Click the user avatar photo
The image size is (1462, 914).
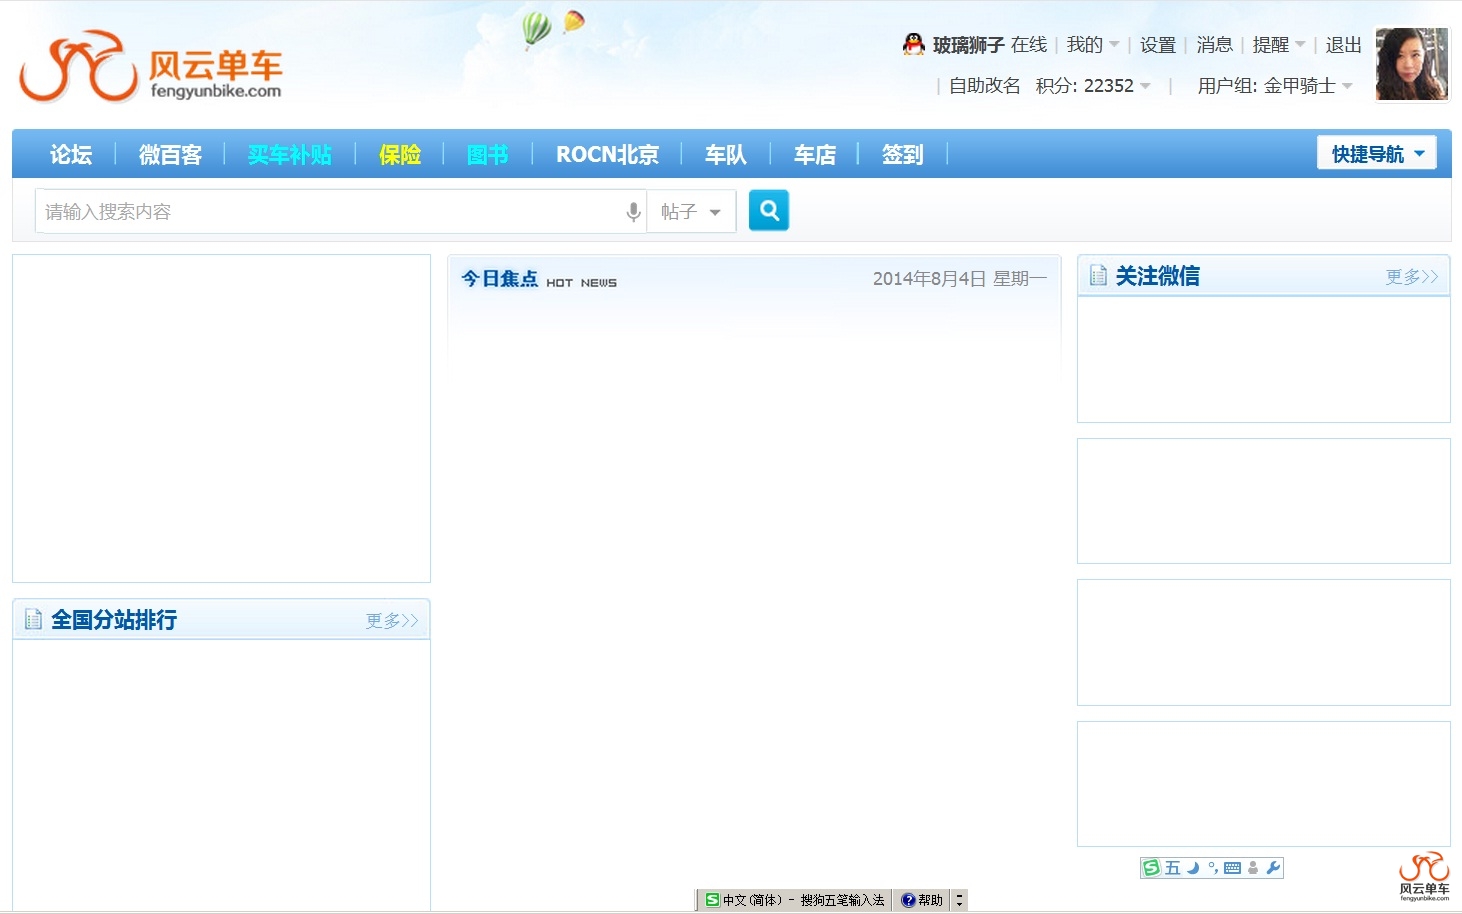[x=1411, y=64]
